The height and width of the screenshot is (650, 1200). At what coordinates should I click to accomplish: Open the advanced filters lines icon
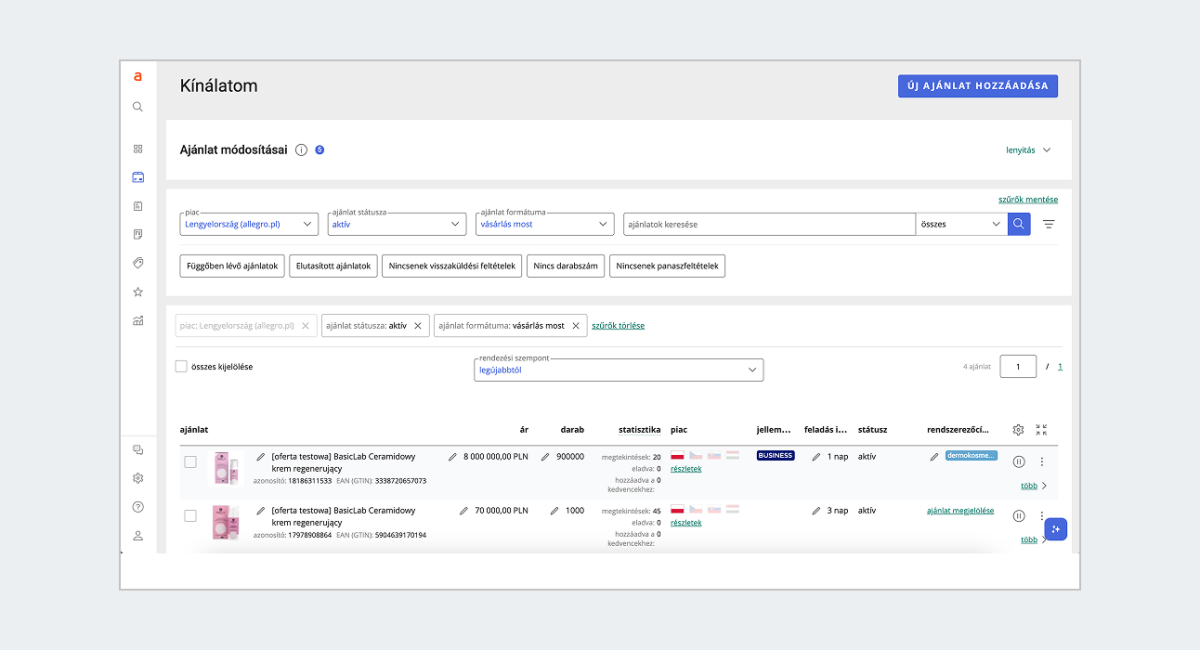(x=1048, y=224)
